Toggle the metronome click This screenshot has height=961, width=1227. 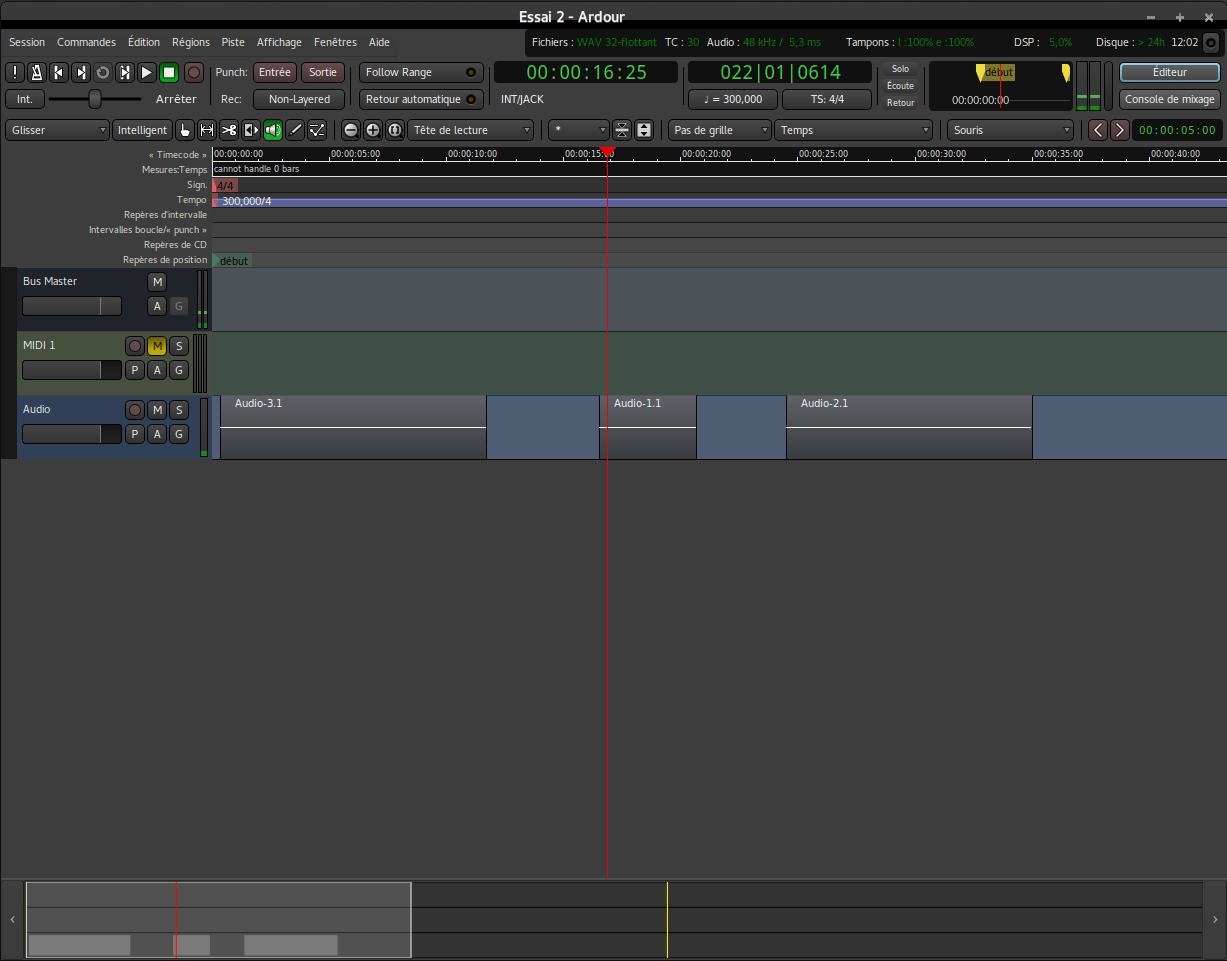click(x=36, y=72)
